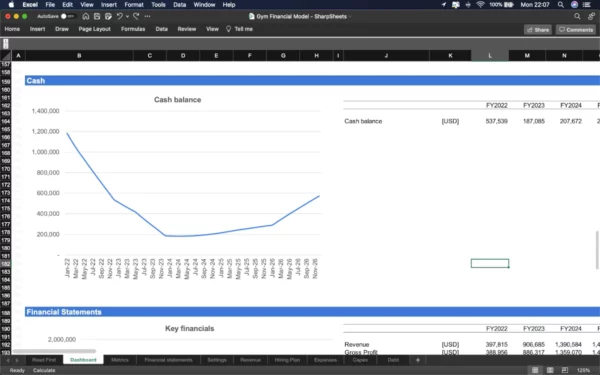
Task: Add a new sheet with plus button
Action: coord(418,360)
